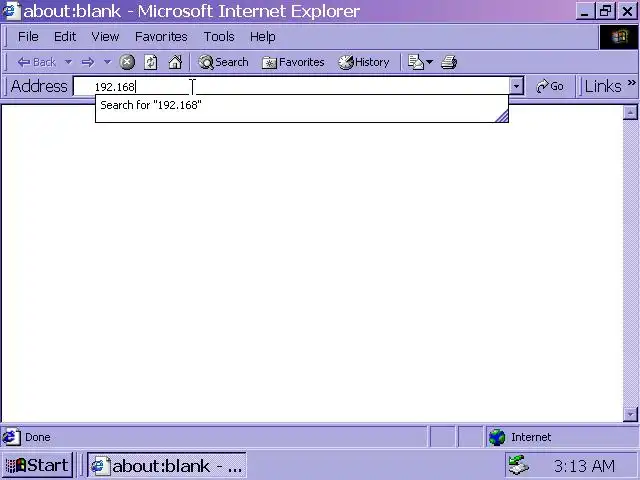Screen dimensions: 640x480
Task: Click the Internet Explorer title bar icon
Action: point(10,11)
